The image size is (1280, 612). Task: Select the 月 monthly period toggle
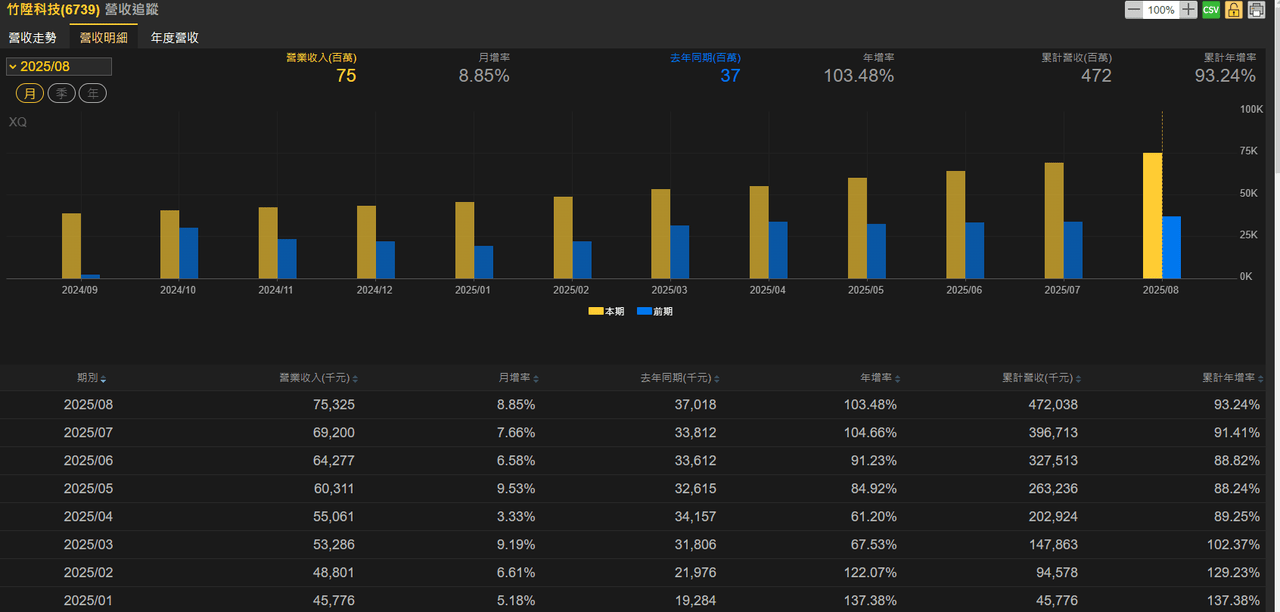coord(29,93)
